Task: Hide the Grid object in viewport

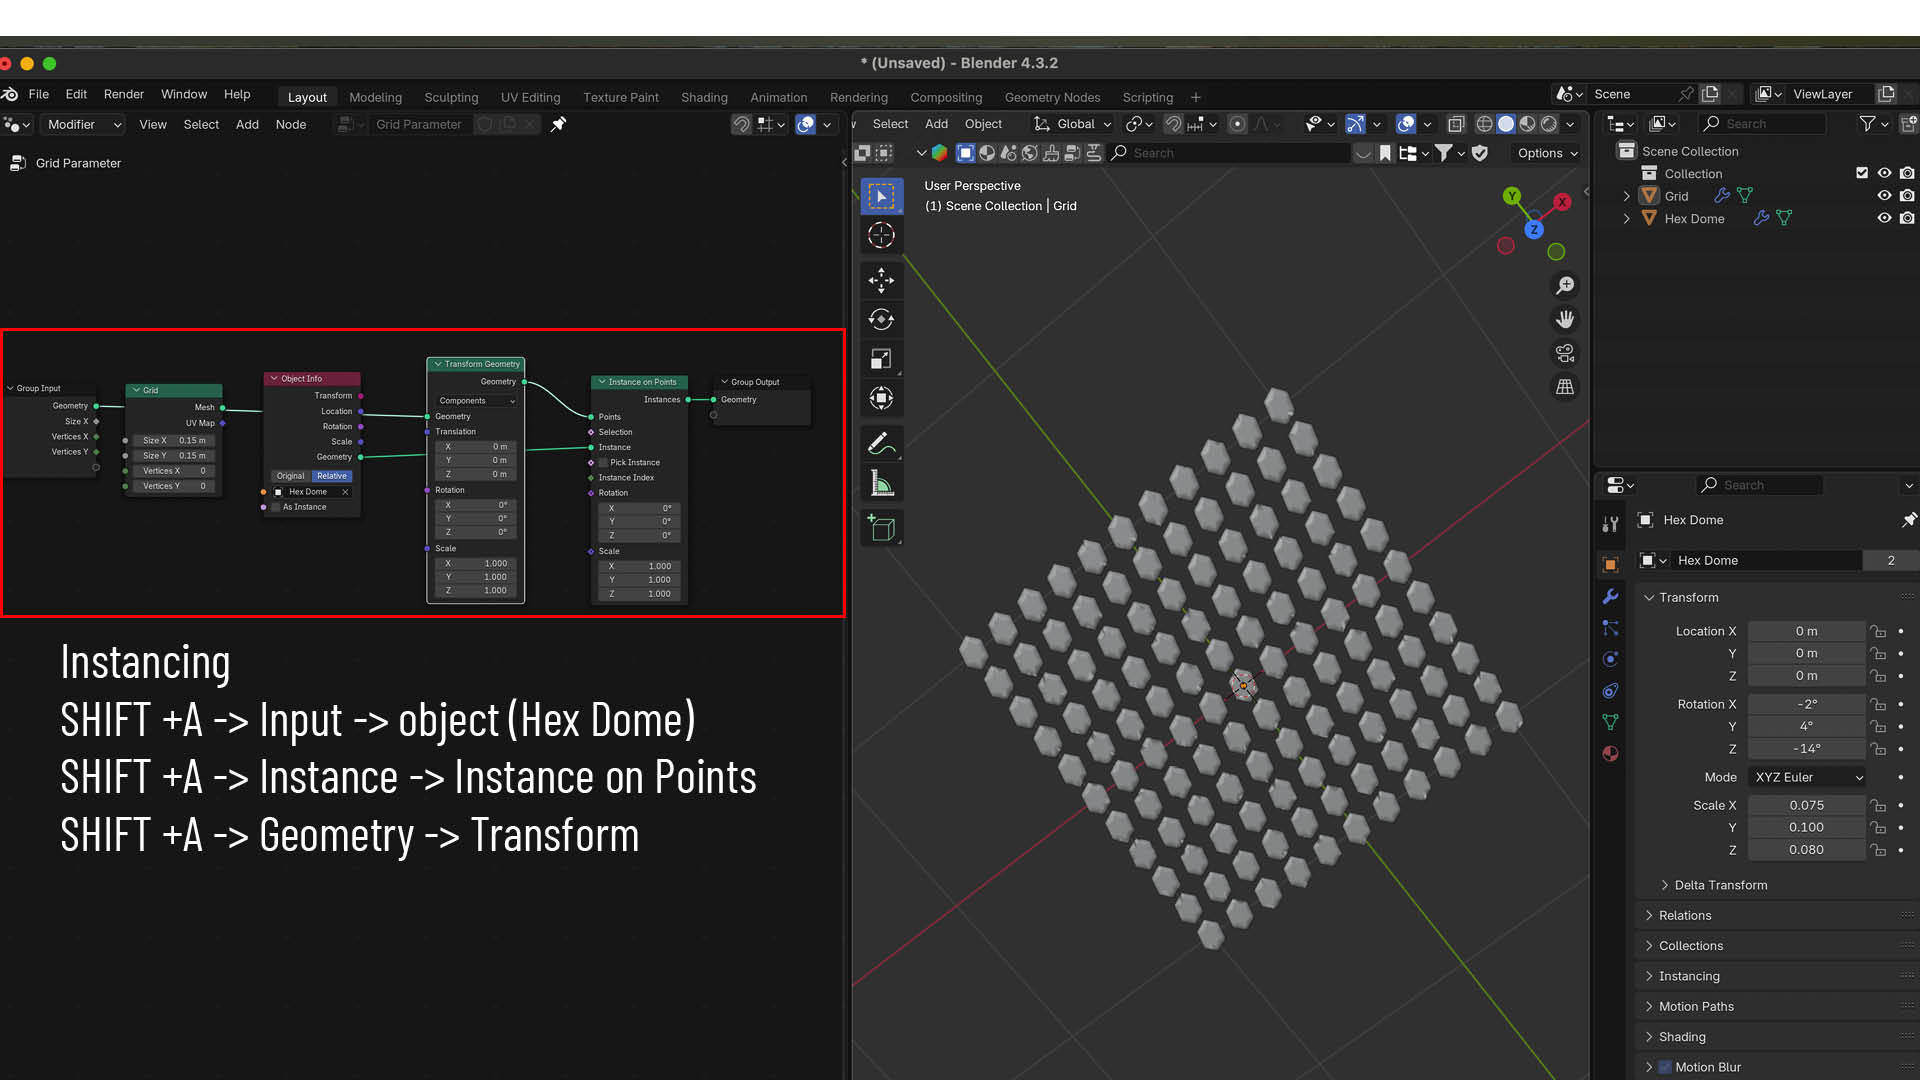Action: (x=1884, y=196)
